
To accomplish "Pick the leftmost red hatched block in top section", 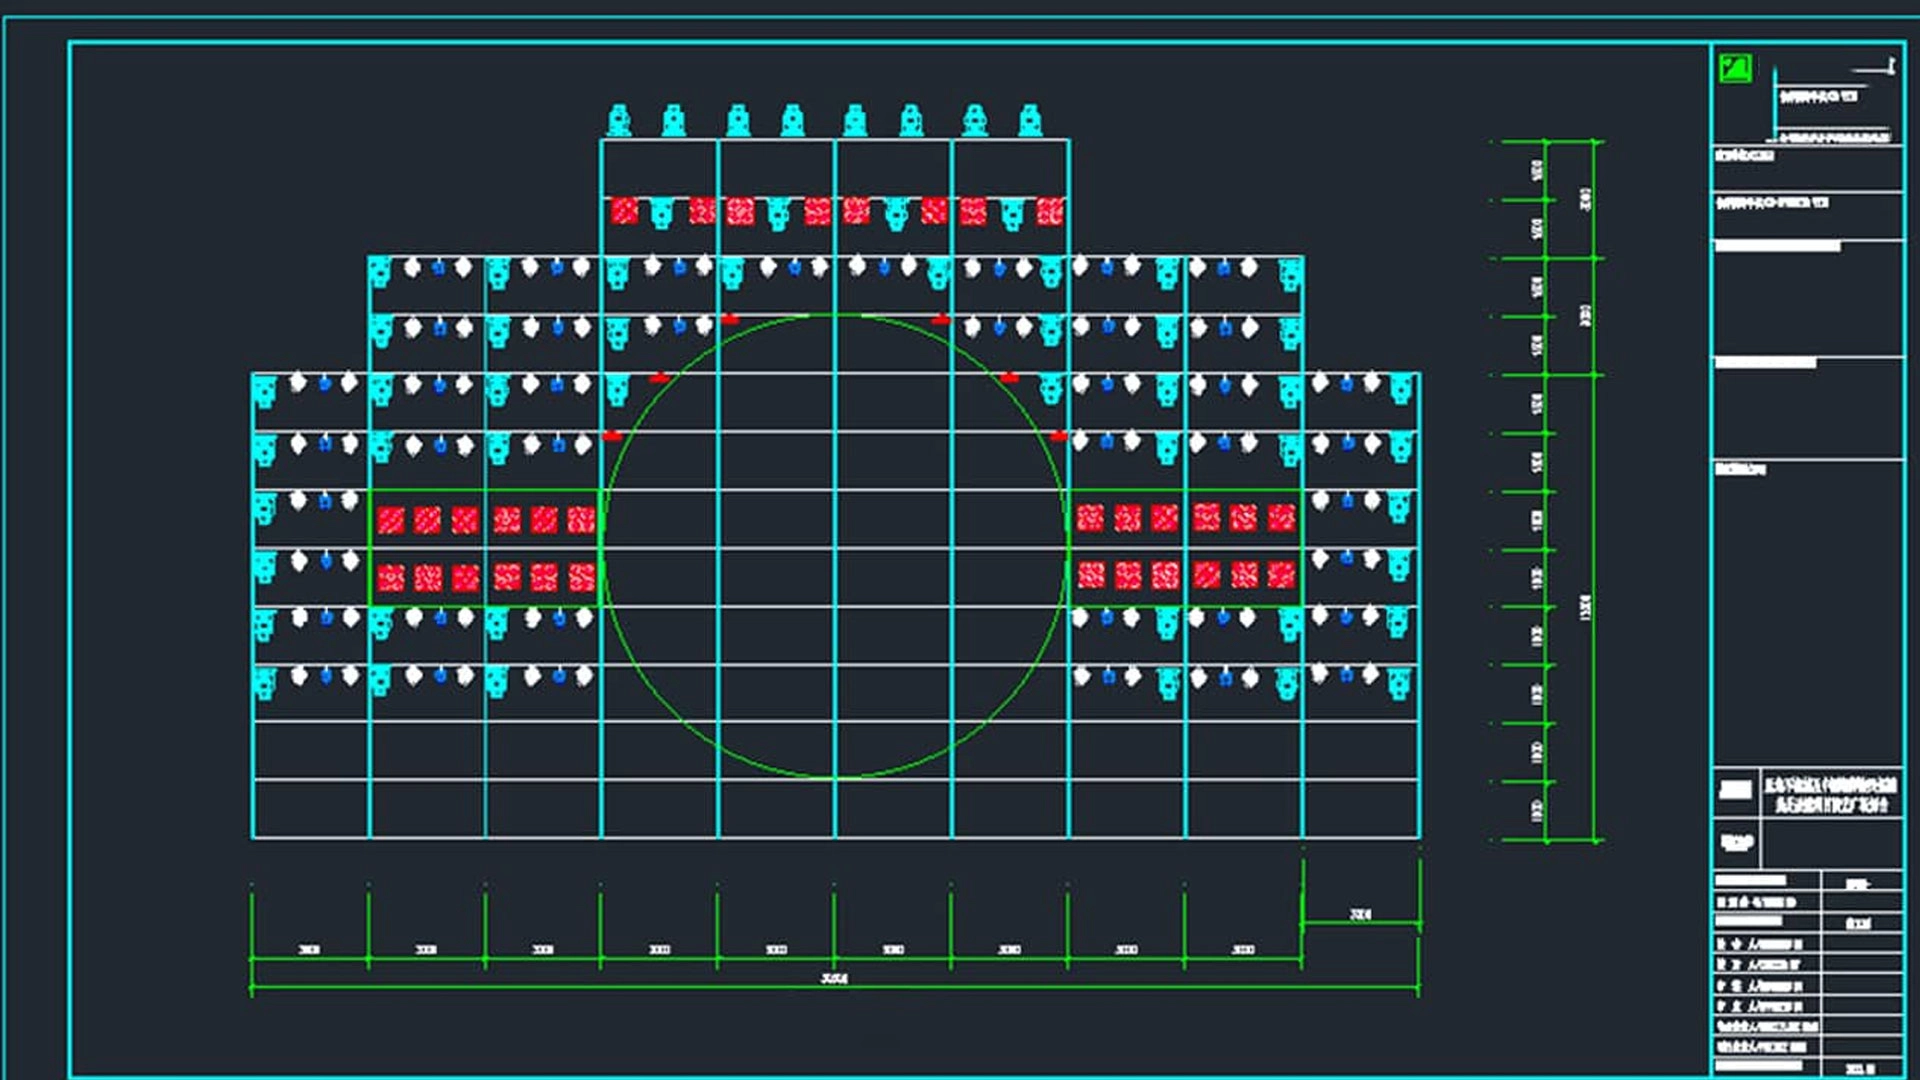I will click(x=624, y=210).
